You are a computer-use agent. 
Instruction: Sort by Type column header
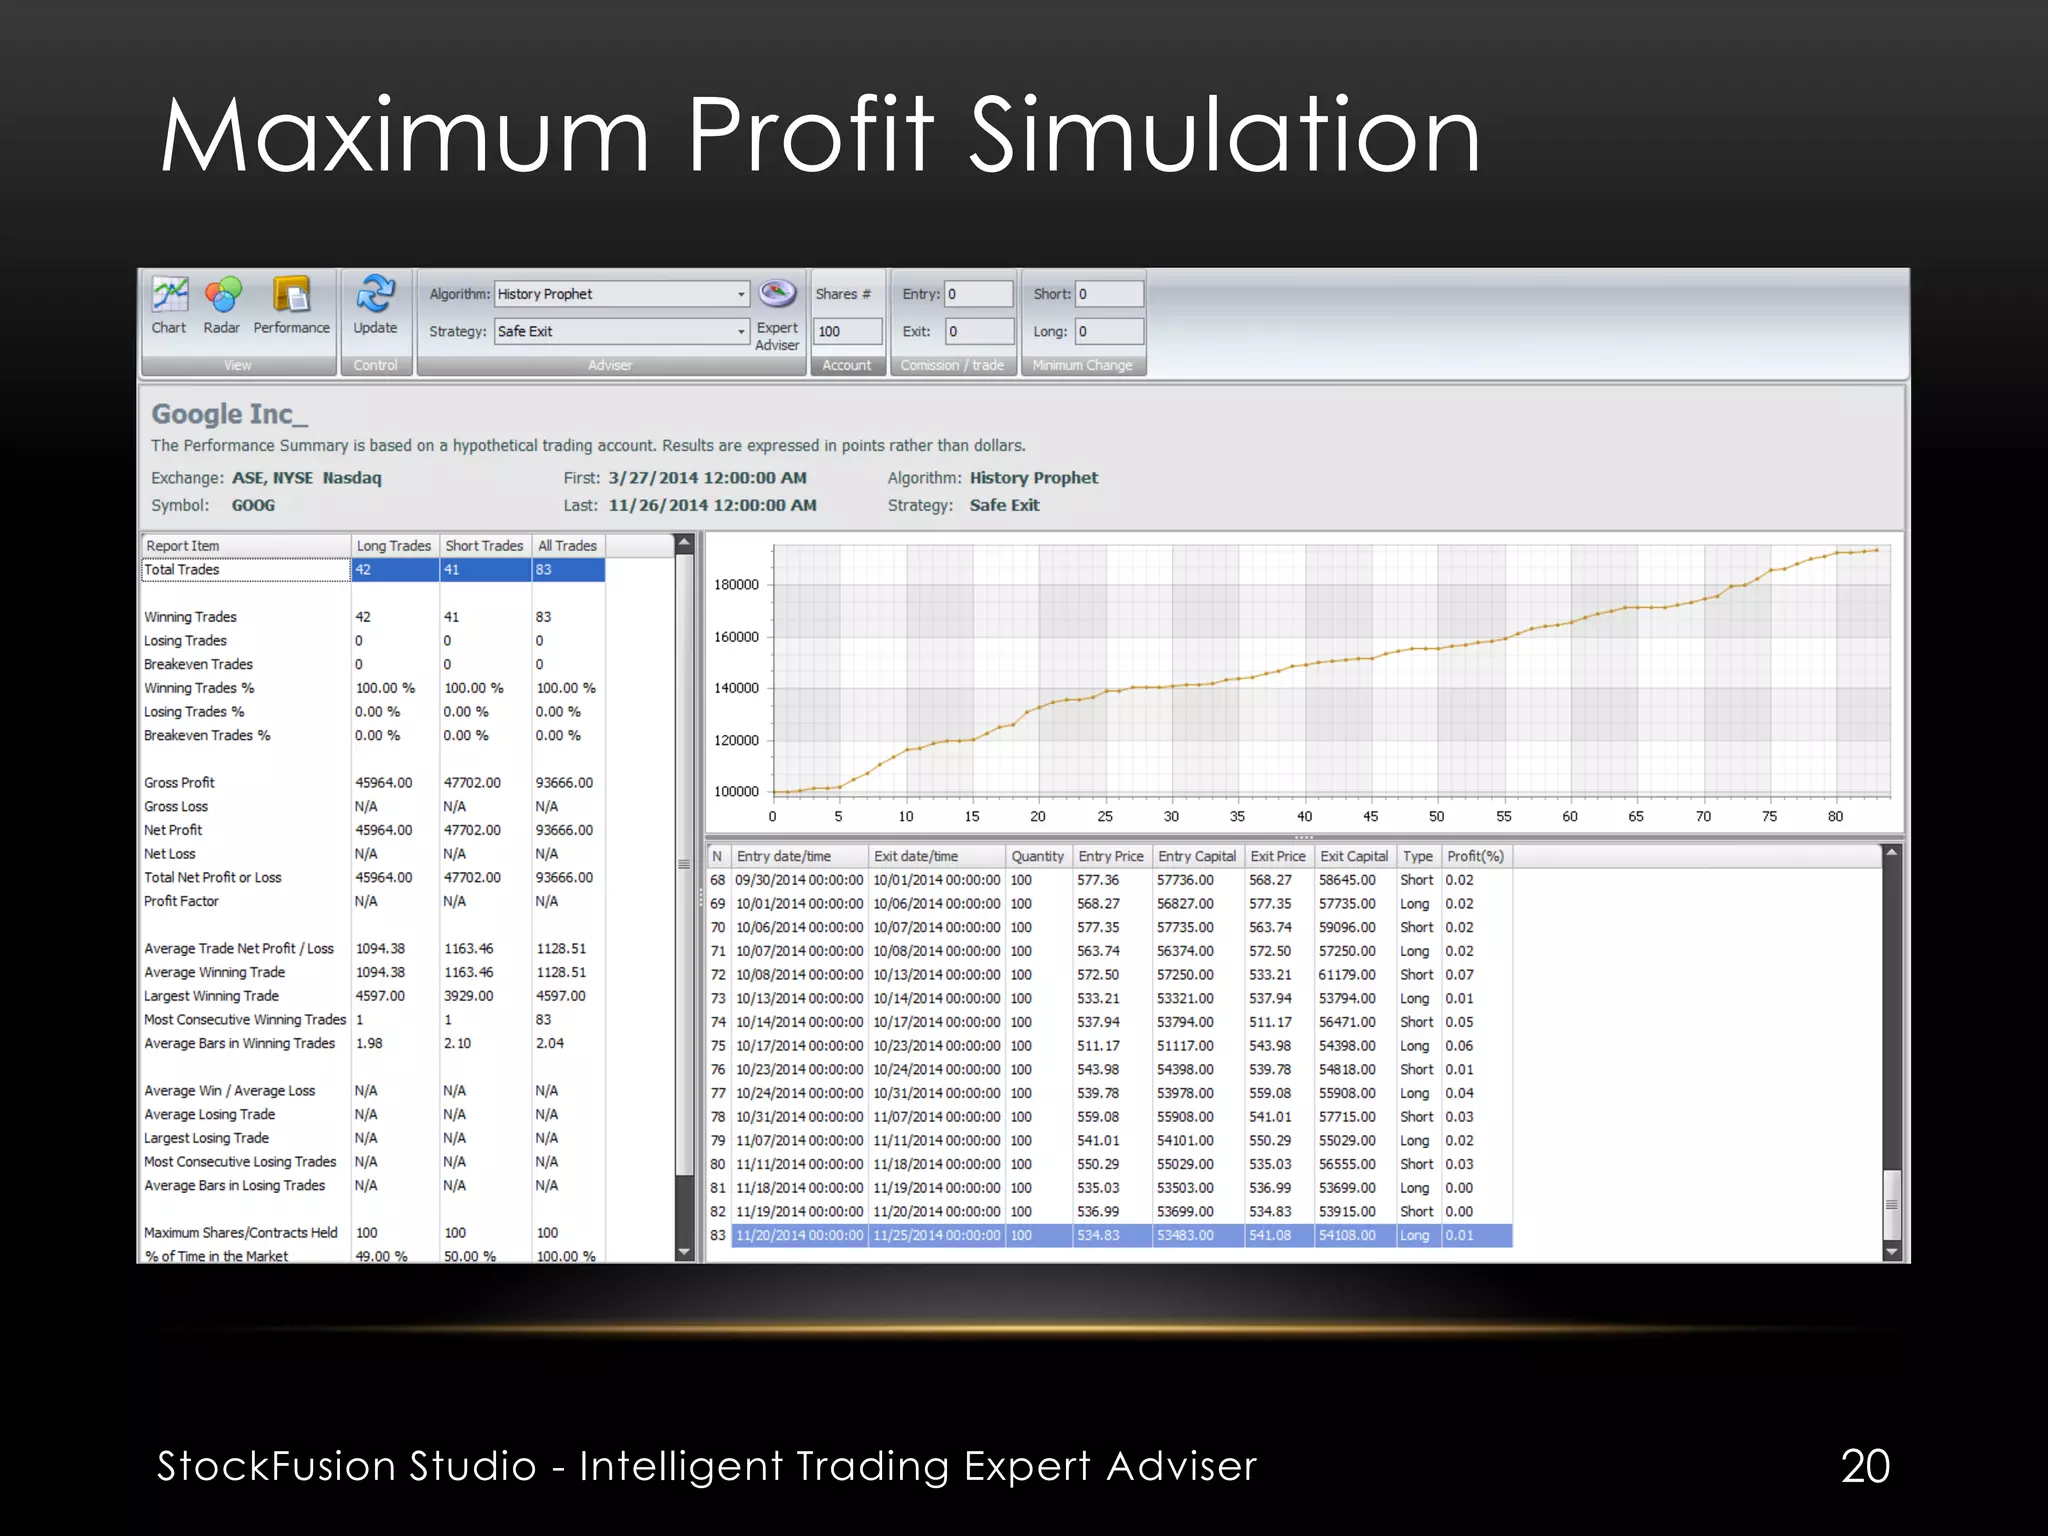coord(1418,856)
